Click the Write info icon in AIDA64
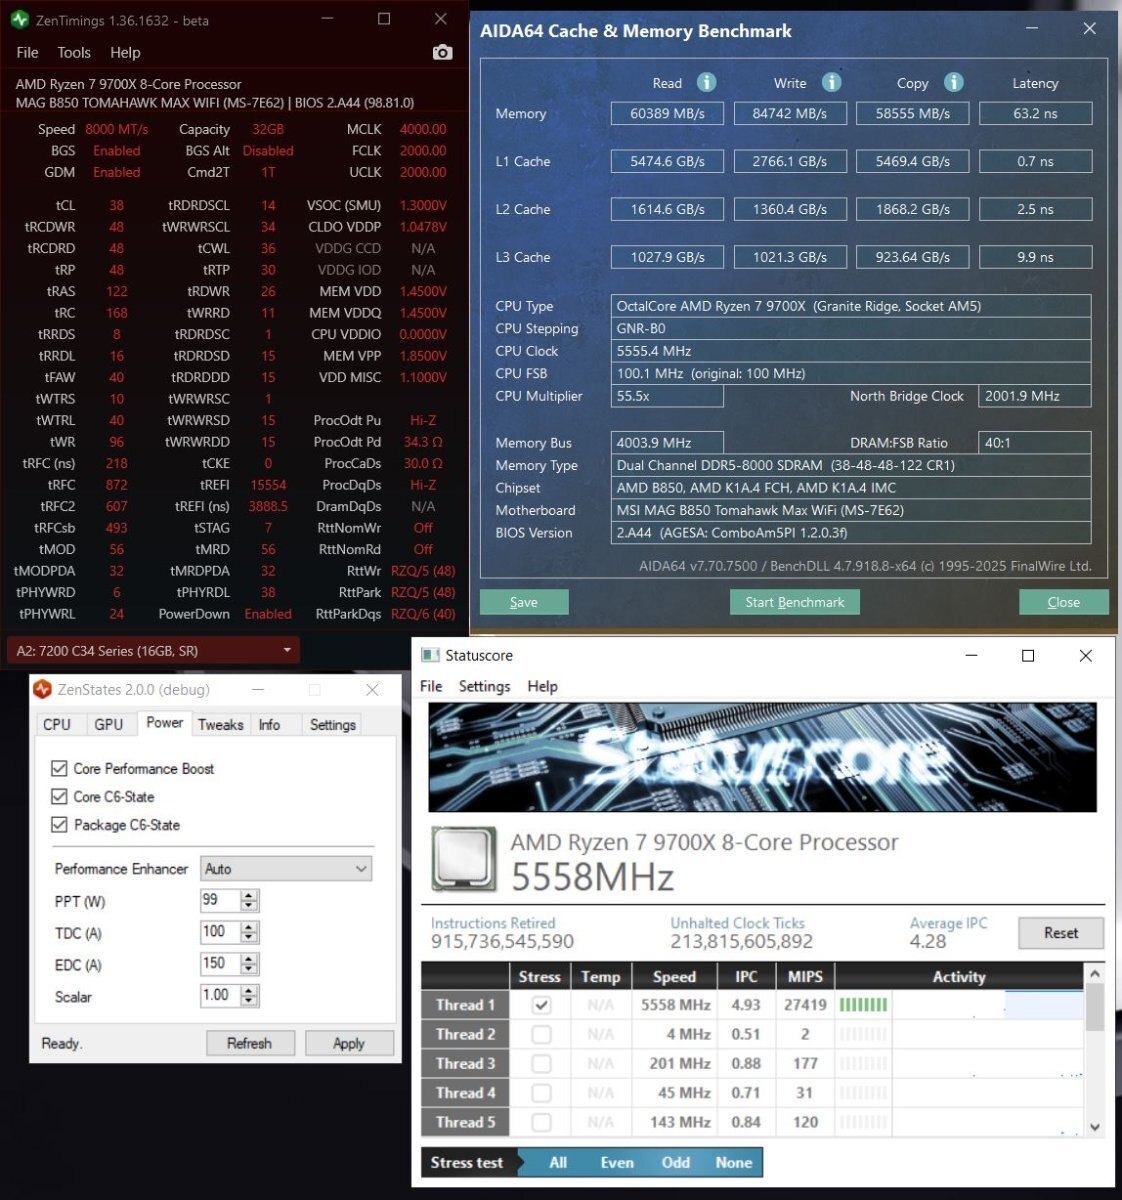Image resolution: width=1122 pixels, height=1200 pixels. pos(831,82)
